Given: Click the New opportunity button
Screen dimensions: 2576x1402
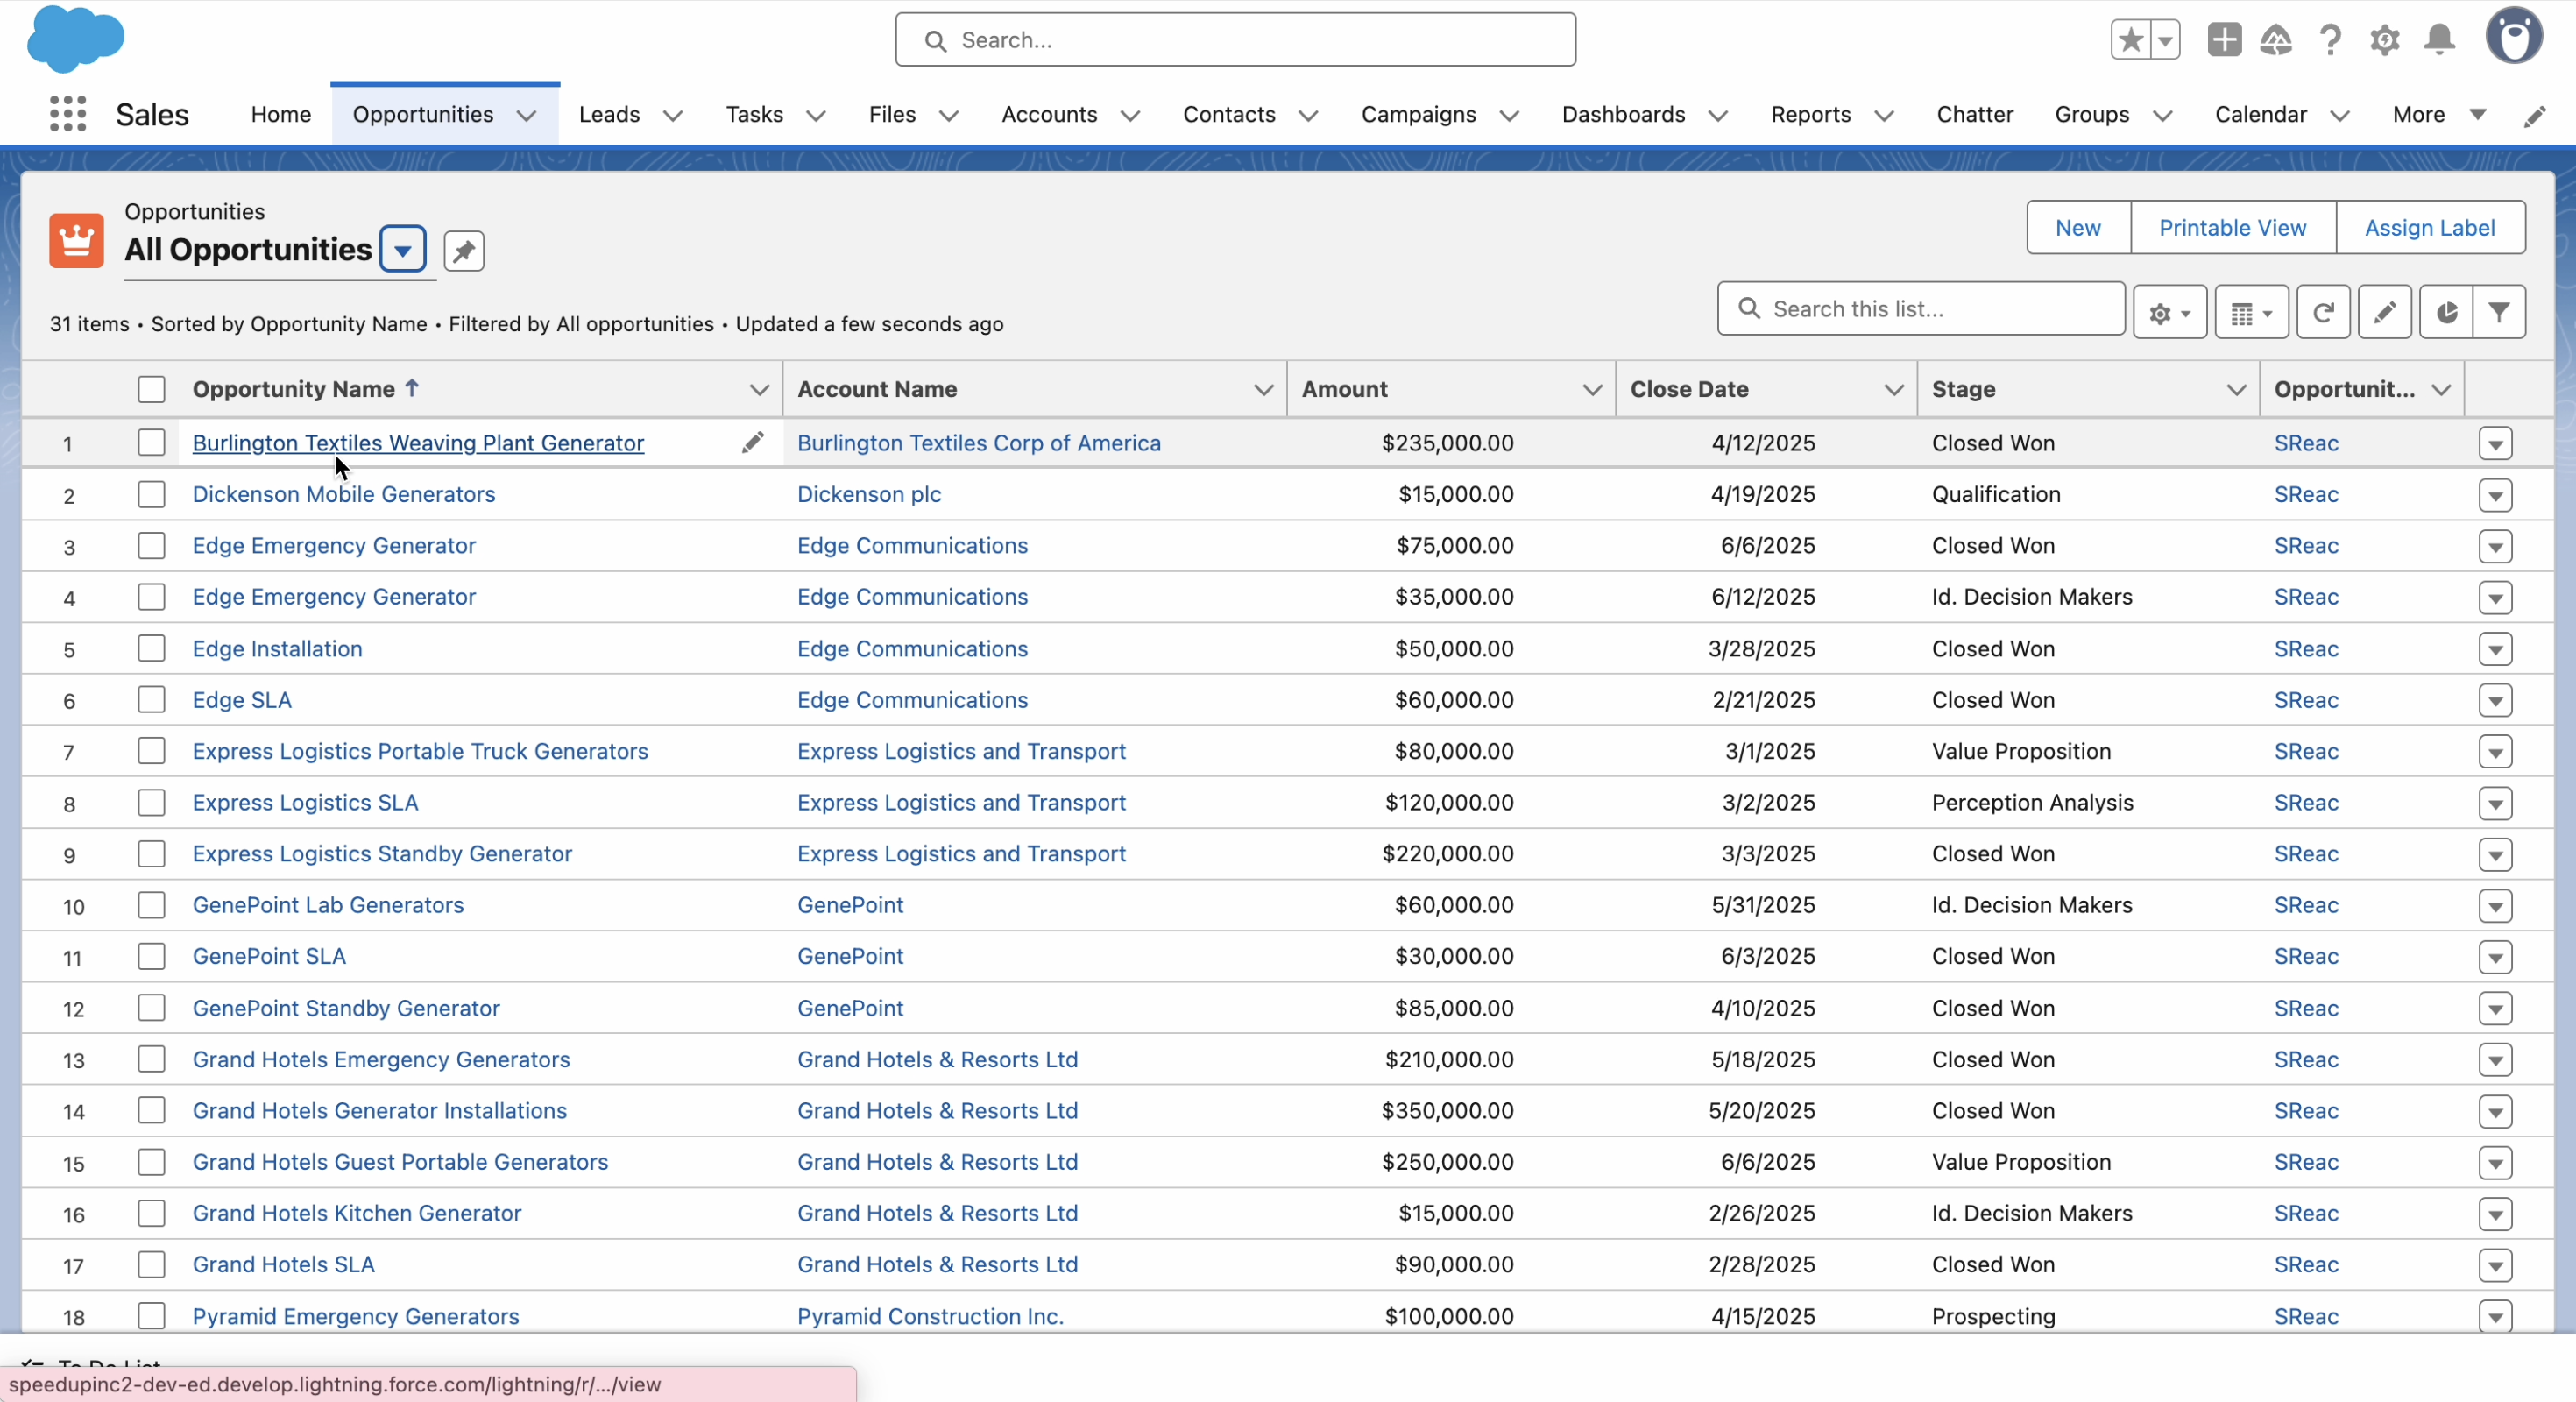Looking at the screenshot, I should (2077, 228).
